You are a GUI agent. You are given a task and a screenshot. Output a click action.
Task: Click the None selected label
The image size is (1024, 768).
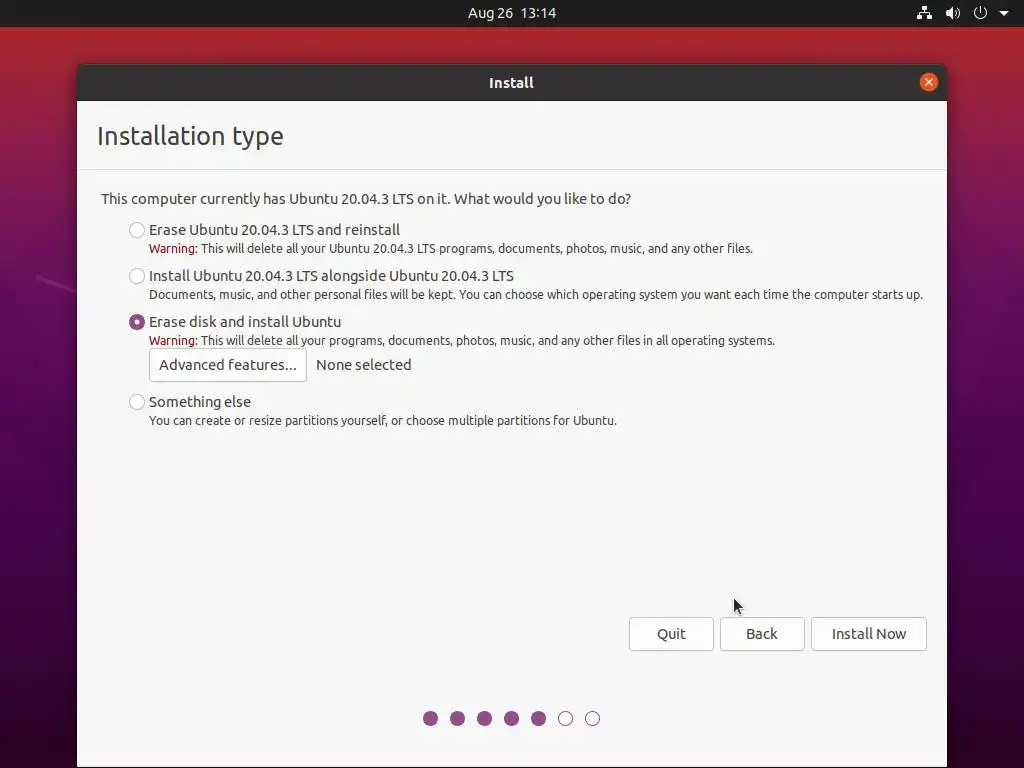pos(364,365)
